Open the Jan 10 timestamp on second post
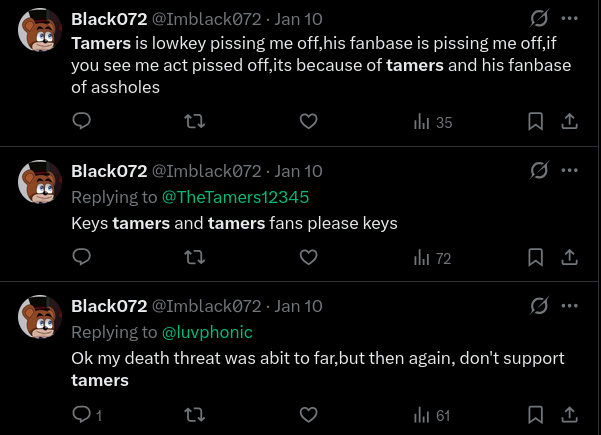 pos(298,171)
